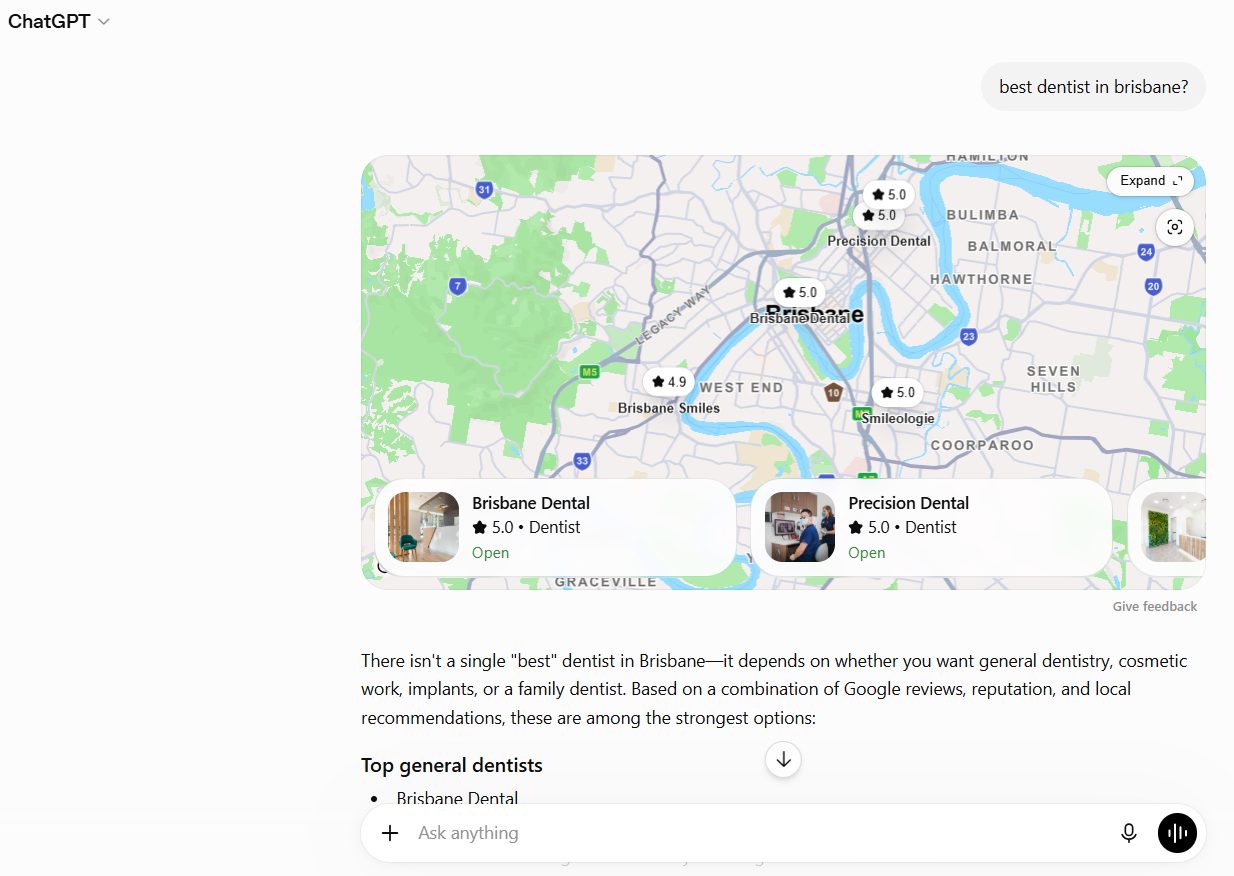Viewport: 1234px width, 876px height.
Task: Click the Give feedback link
Action: coord(1154,607)
